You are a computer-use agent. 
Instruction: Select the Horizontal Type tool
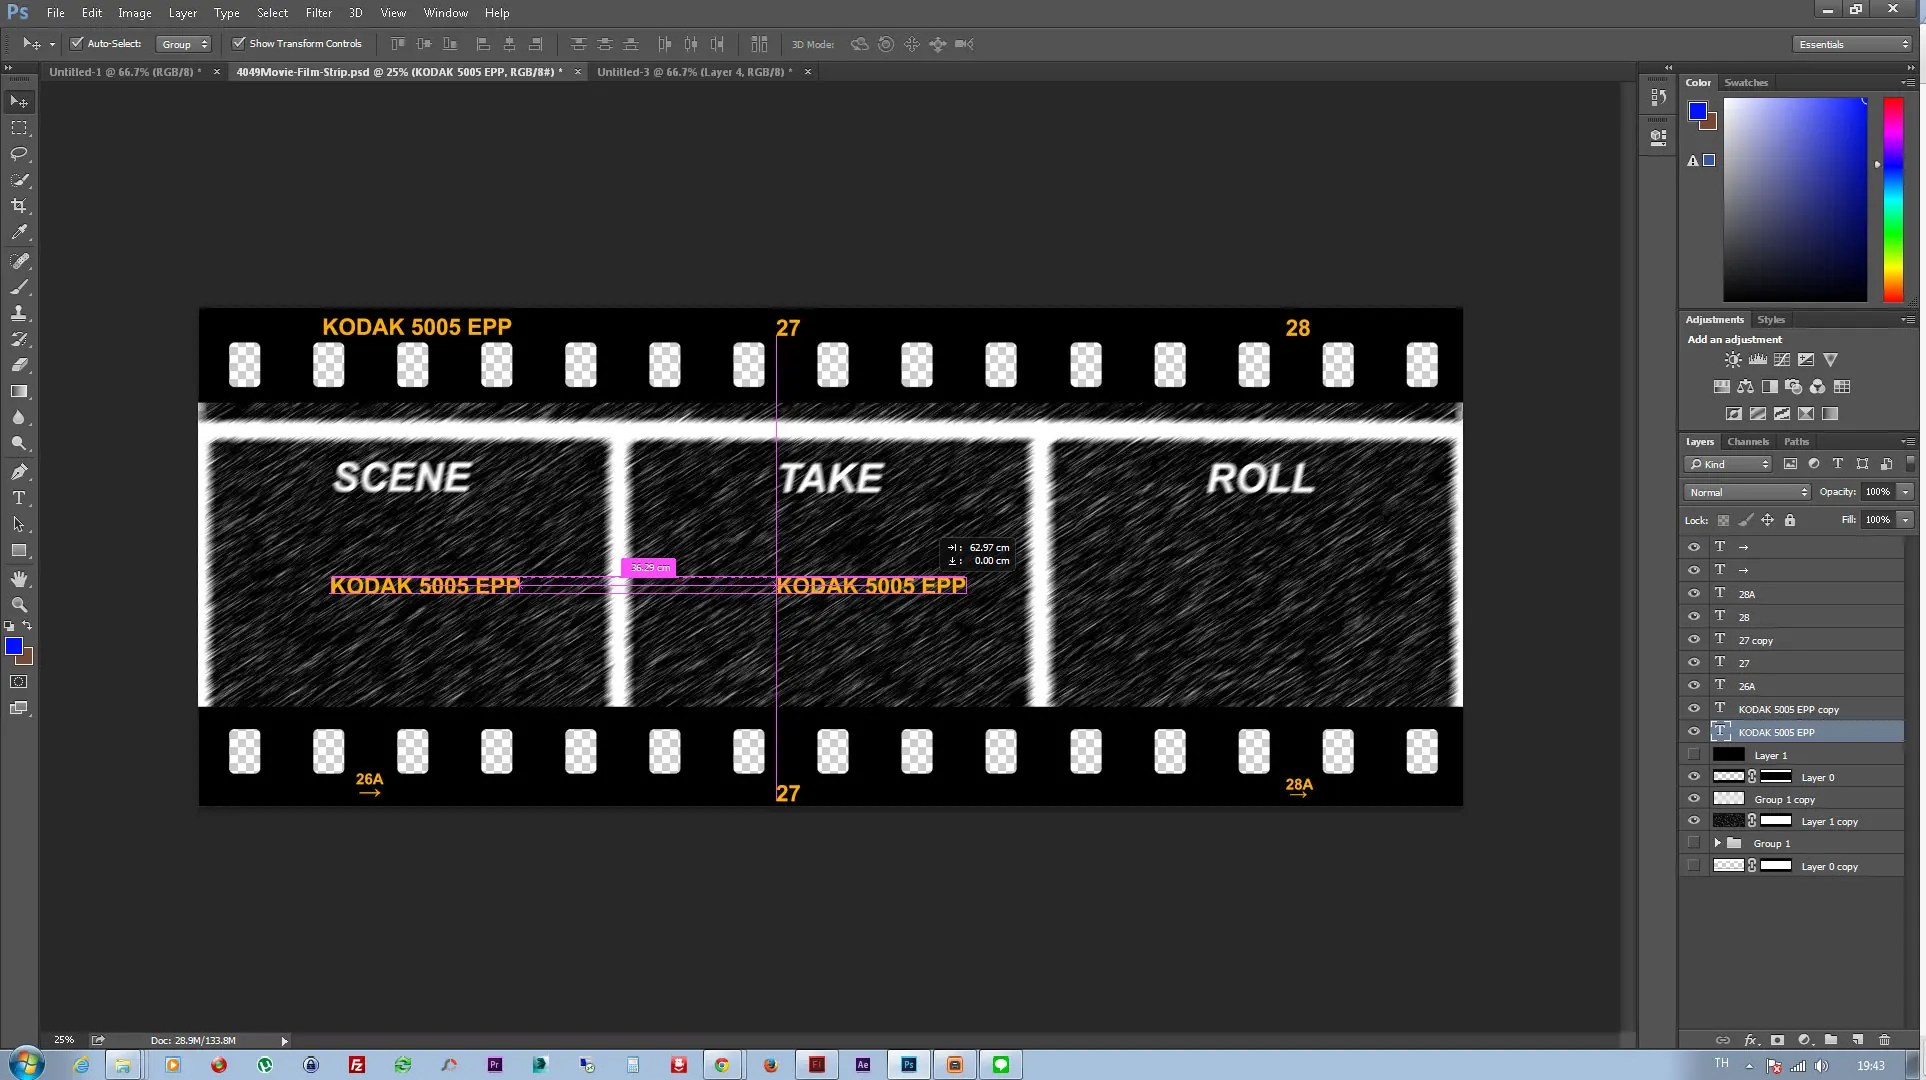(19, 498)
